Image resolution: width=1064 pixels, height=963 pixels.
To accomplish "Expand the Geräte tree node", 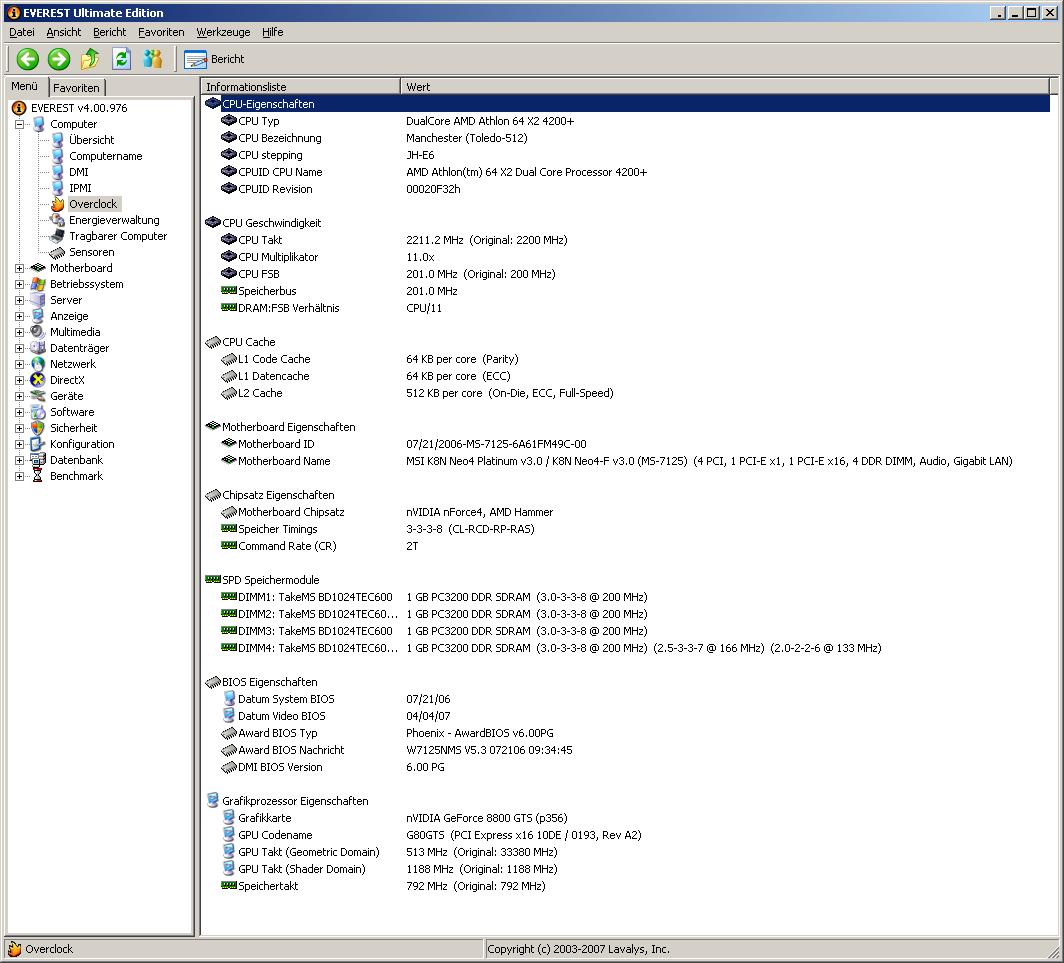I will click(20, 396).
